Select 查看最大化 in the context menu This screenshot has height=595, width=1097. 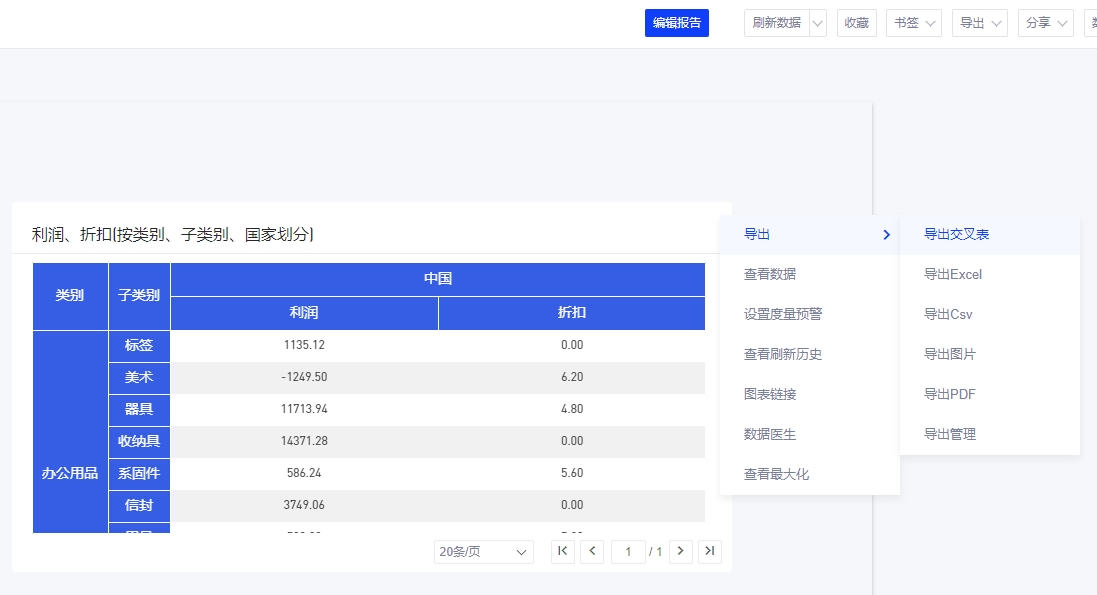[776, 474]
